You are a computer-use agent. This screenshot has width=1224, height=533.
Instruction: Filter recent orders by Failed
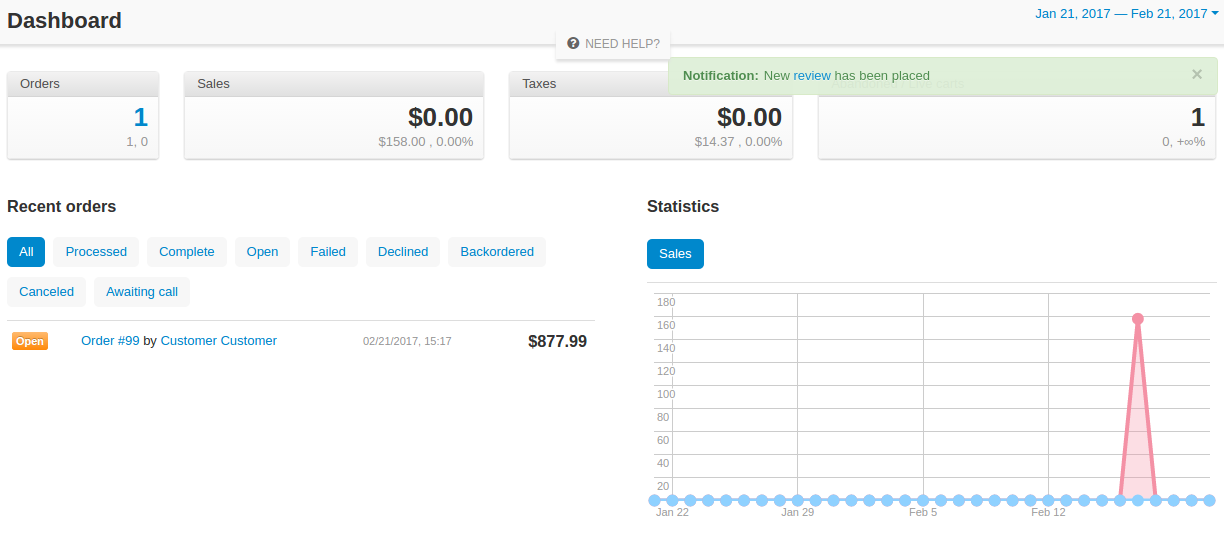tap(328, 252)
